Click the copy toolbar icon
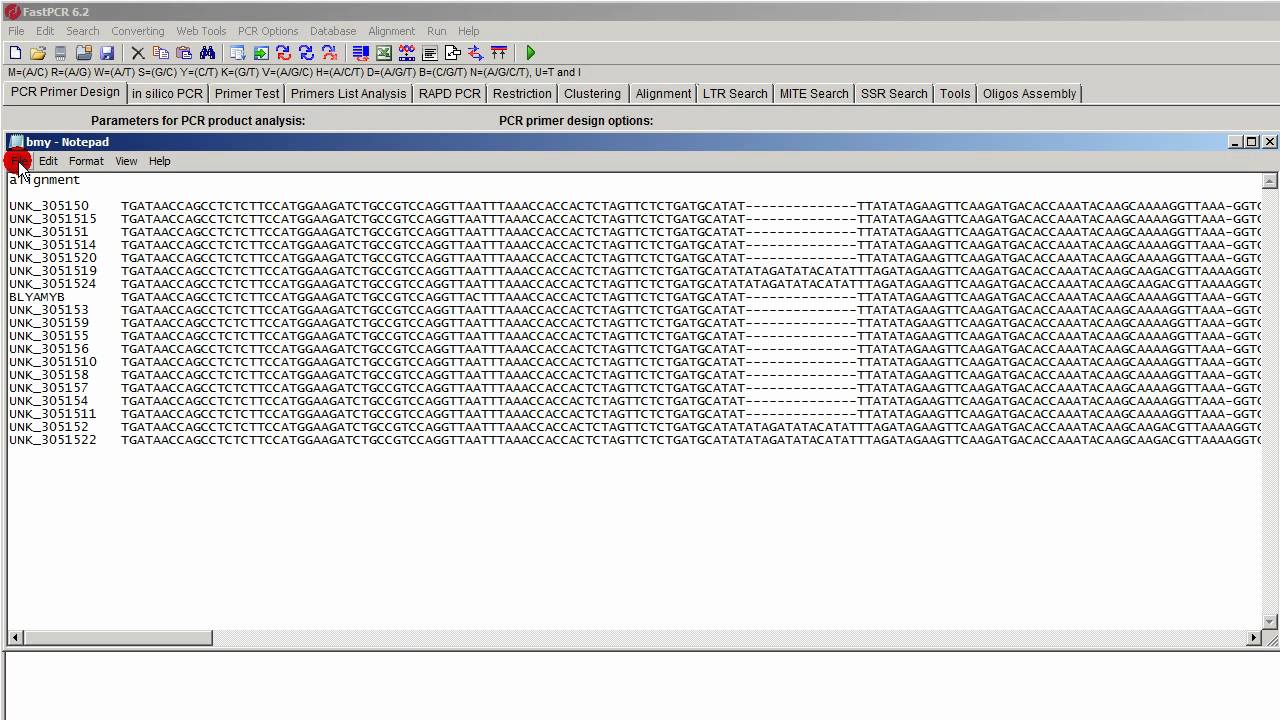Image resolution: width=1280 pixels, height=720 pixels. click(x=161, y=53)
